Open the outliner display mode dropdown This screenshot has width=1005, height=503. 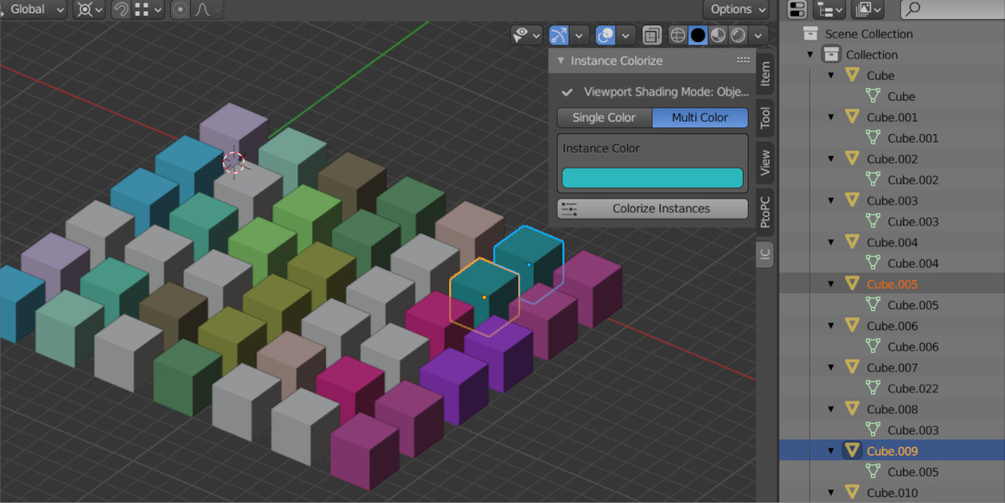829,10
